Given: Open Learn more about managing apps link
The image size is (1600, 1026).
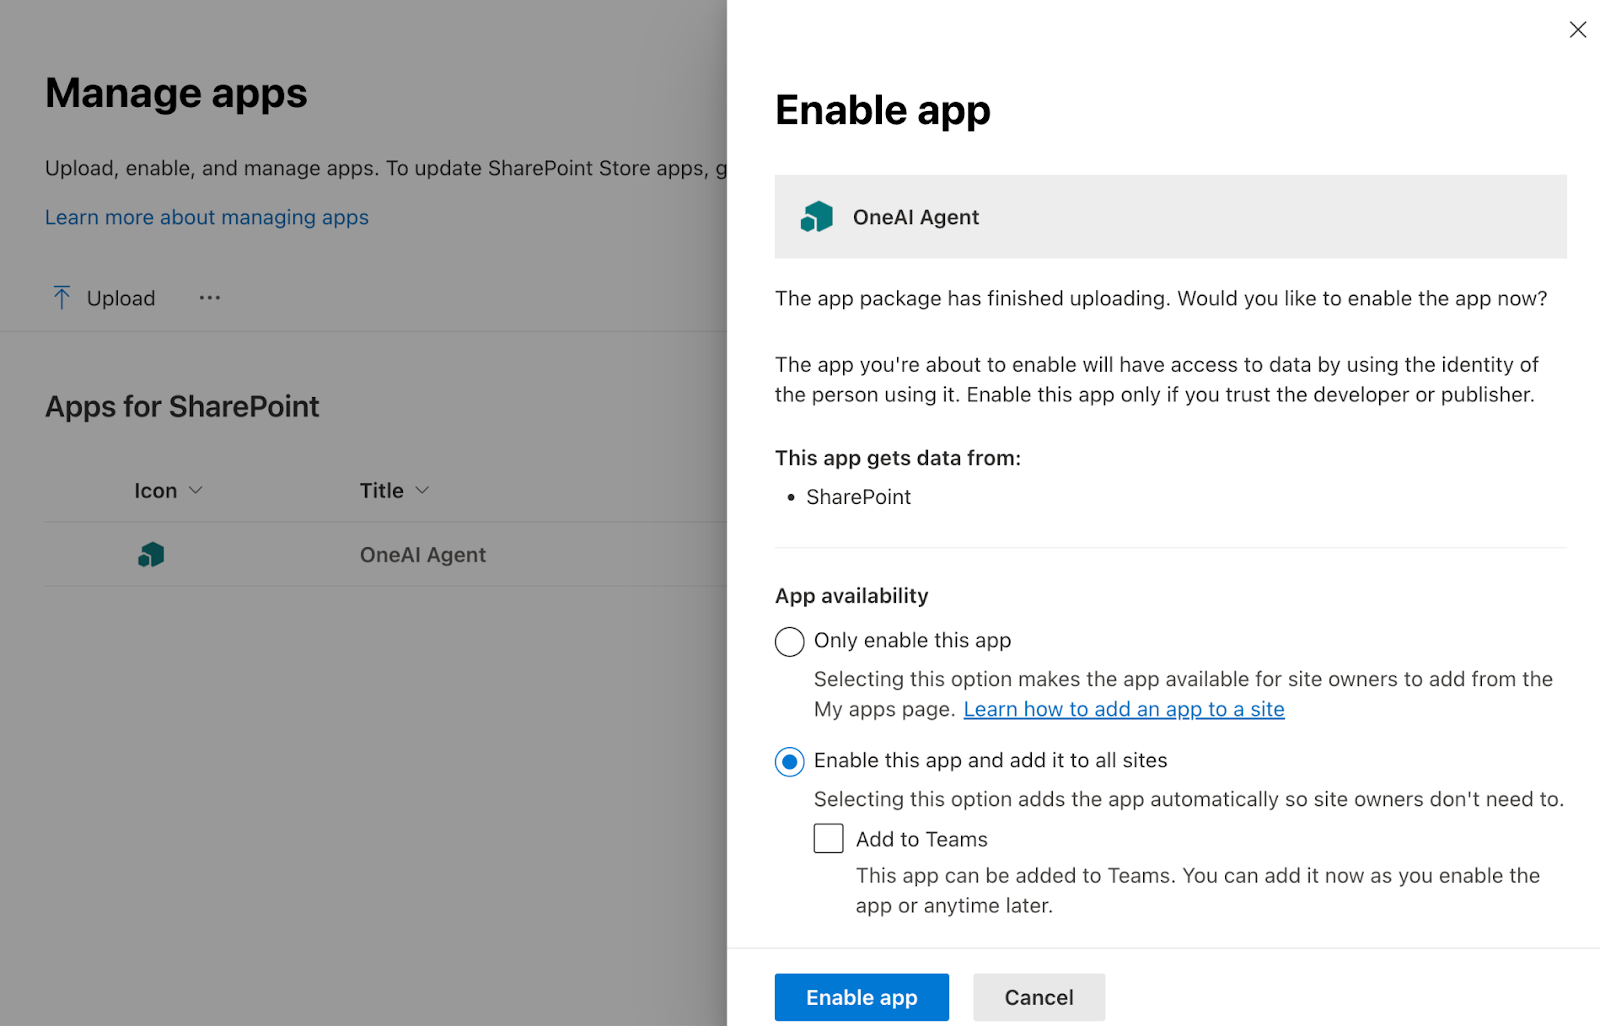Looking at the screenshot, I should [x=207, y=217].
